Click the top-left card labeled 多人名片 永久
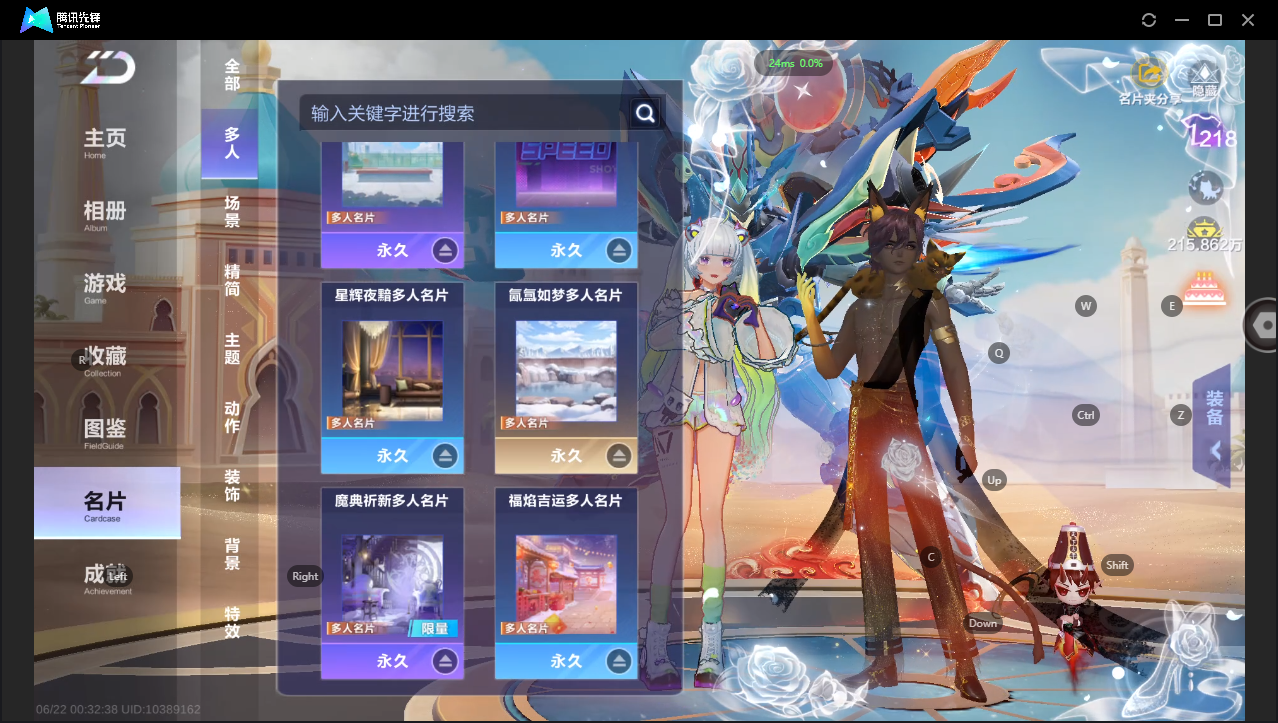This screenshot has width=1278, height=723. [392, 205]
